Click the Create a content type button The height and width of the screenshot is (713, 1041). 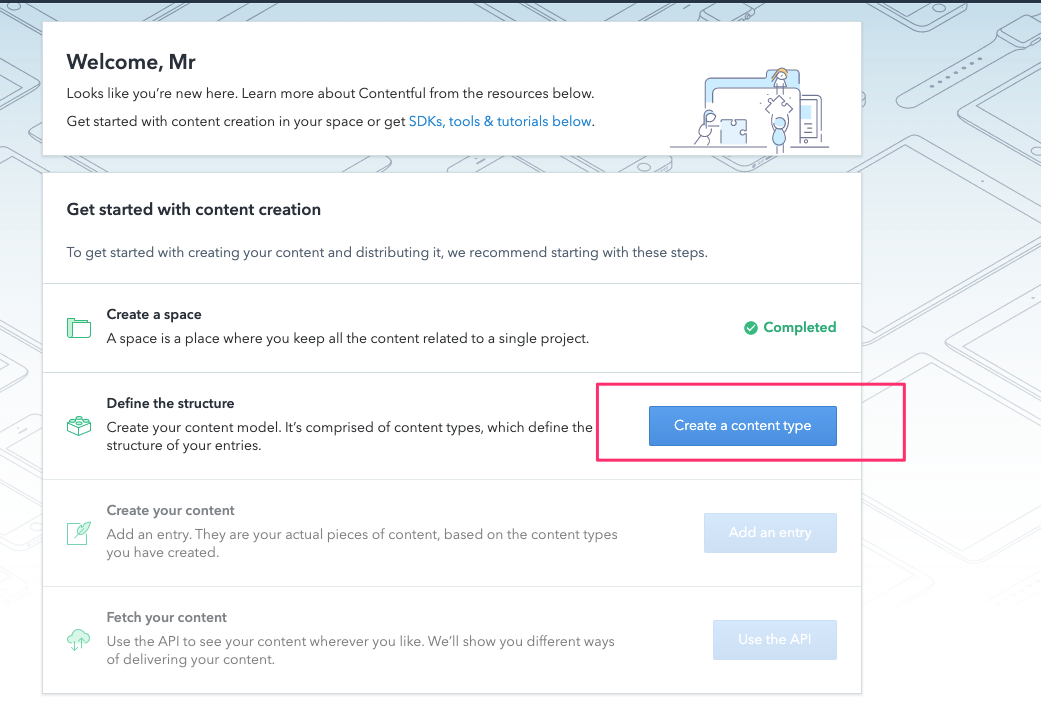[x=743, y=425]
